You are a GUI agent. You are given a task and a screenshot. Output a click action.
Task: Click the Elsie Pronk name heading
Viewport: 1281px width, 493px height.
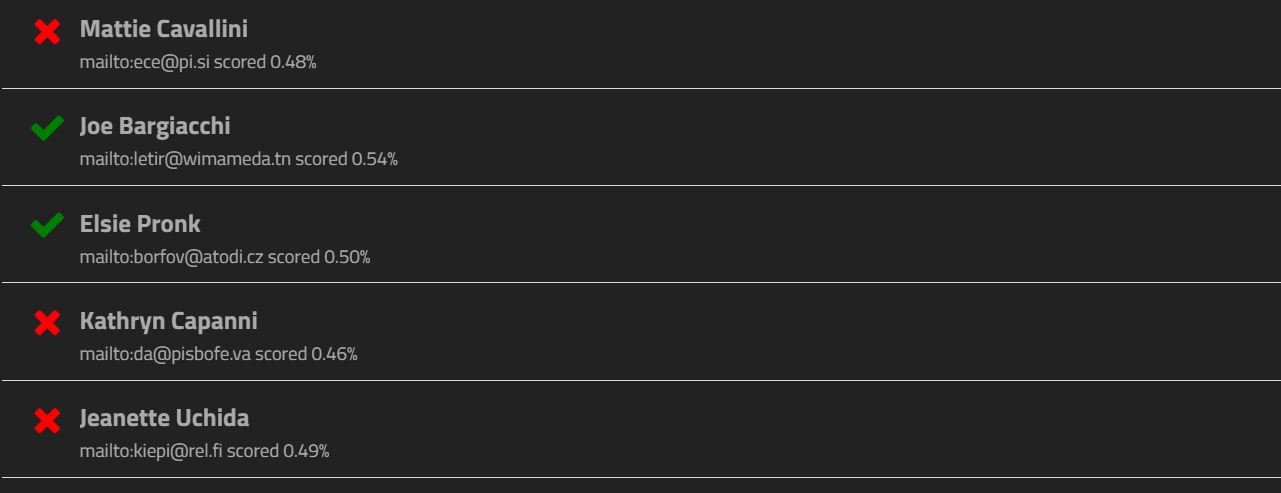tap(140, 223)
